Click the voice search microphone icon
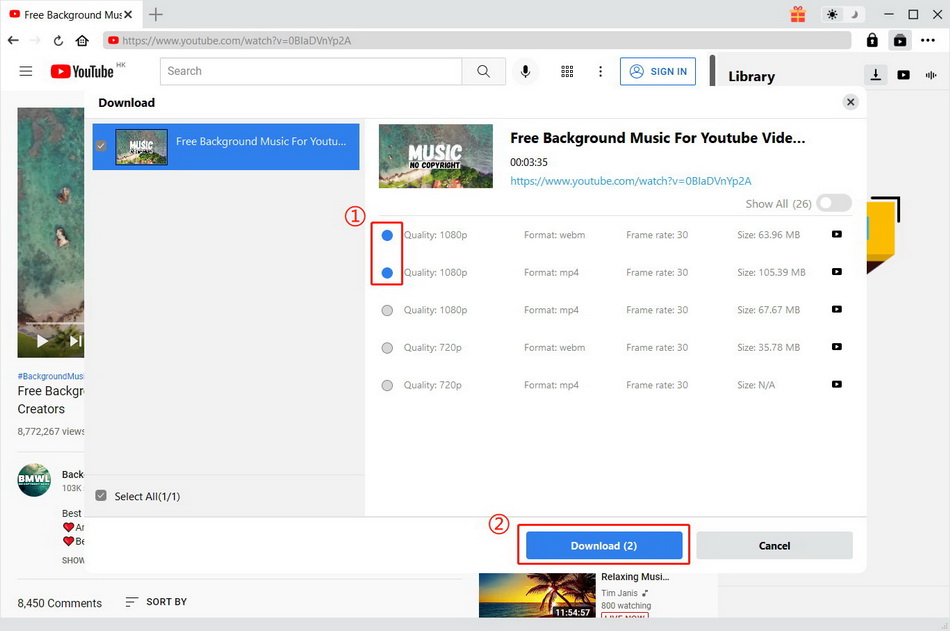Image resolution: width=950 pixels, height=631 pixels. (x=525, y=71)
